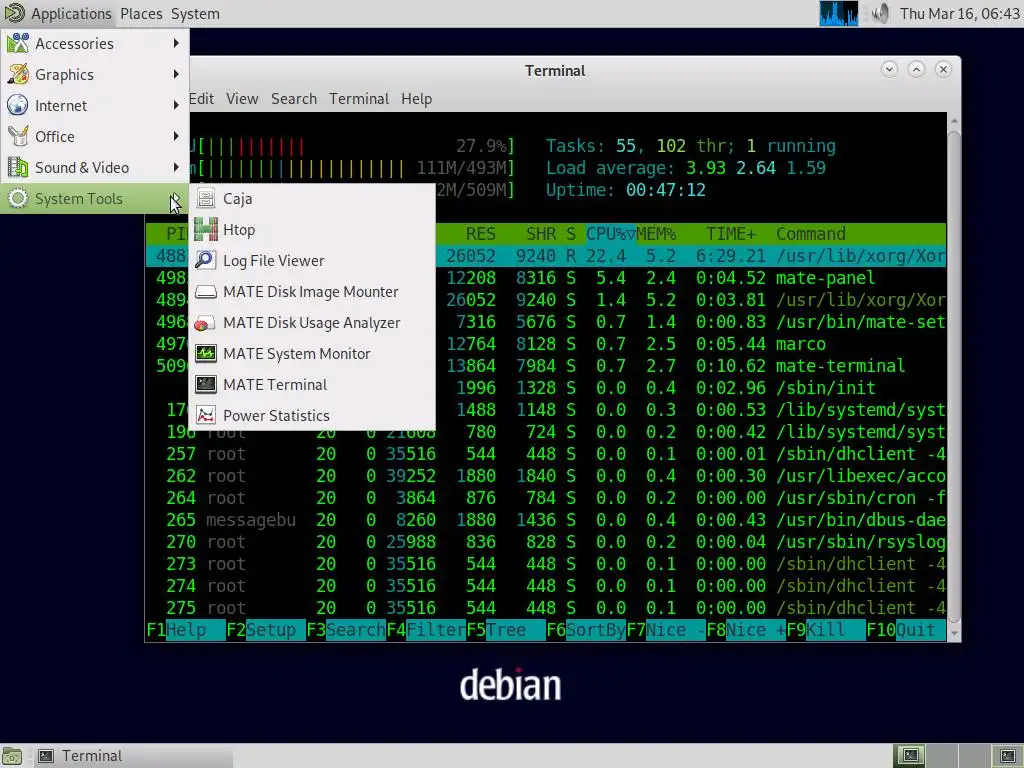This screenshot has width=1024, height=768.
Task: Expand Office submenu arrow
Action: 176,136
